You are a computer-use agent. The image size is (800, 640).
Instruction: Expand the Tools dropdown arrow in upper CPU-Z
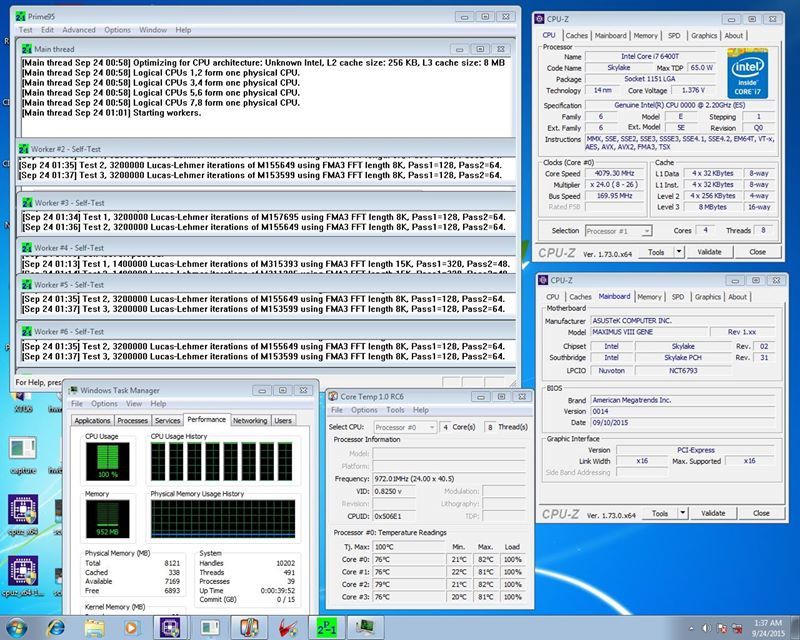tap(679, 252)
